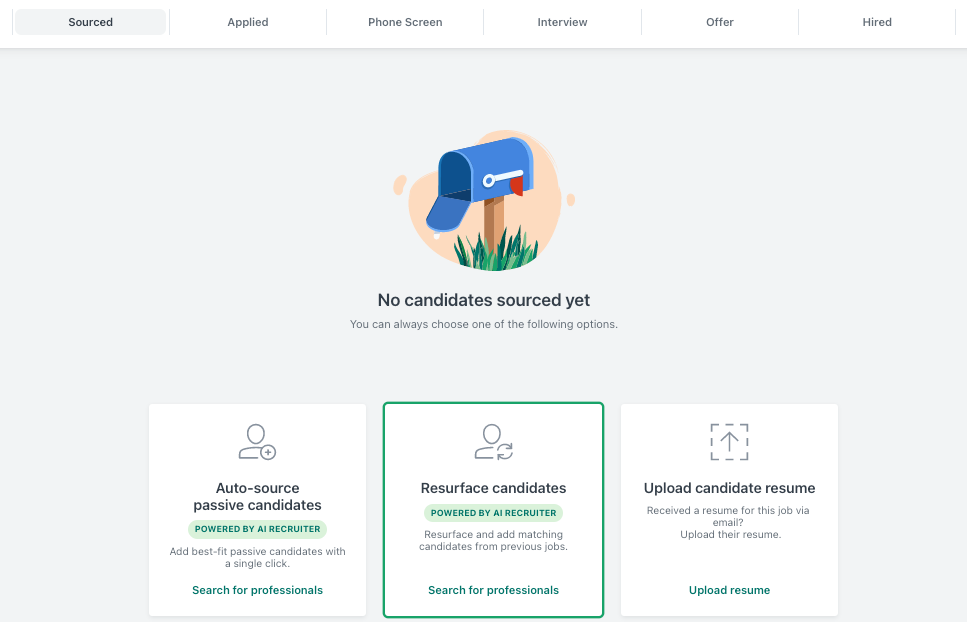
Task: Click the No candidates sourced yet heading
Action: click(484, 300)
